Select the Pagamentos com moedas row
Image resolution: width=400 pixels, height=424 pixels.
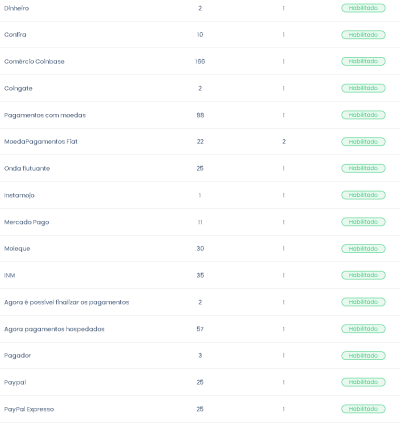coord(200,115)
